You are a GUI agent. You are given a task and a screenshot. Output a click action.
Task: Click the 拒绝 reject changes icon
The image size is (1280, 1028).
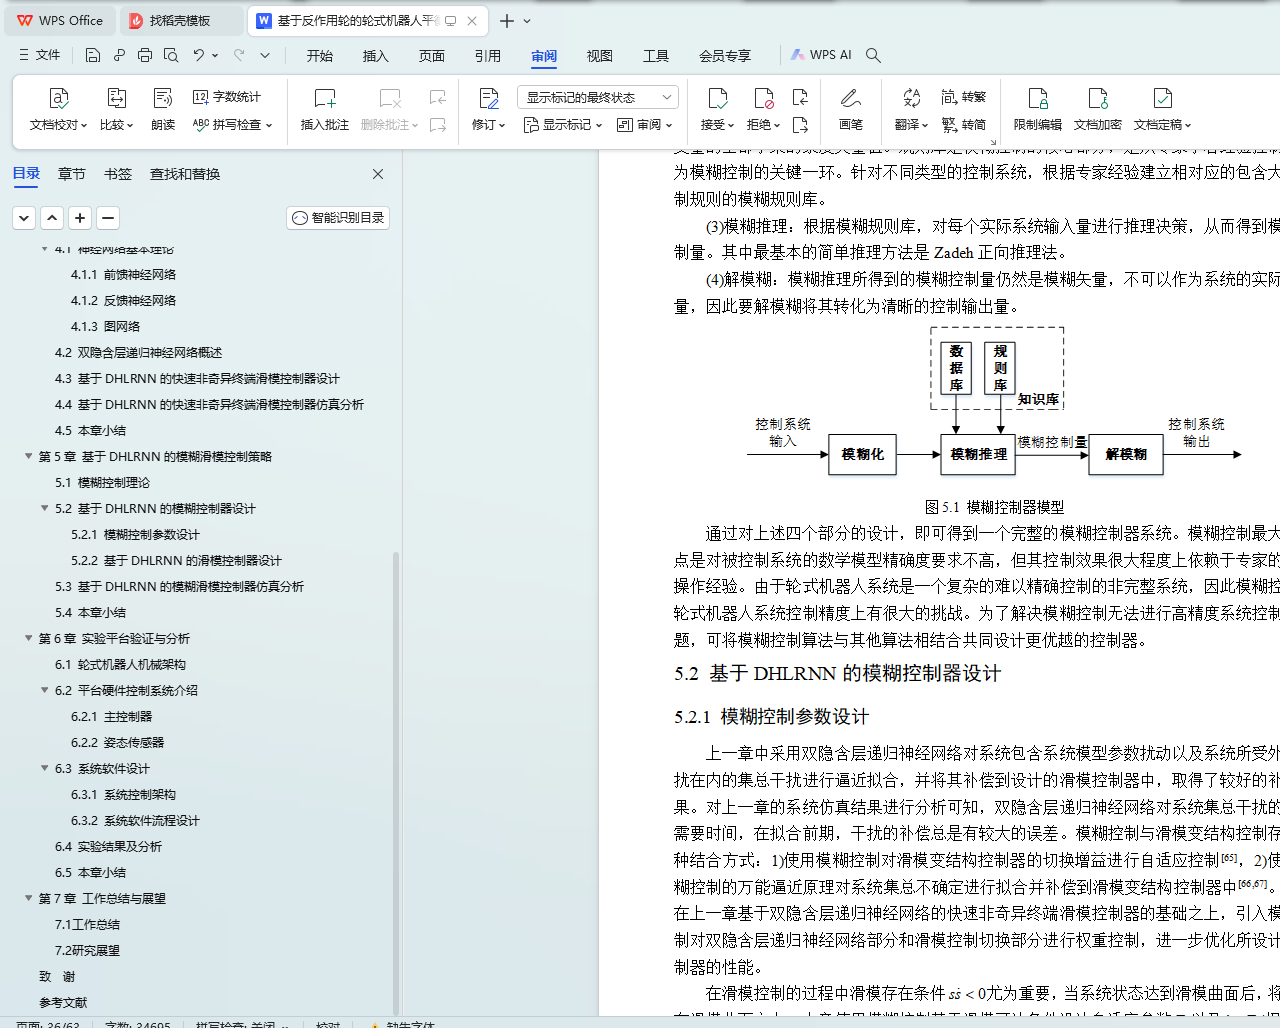pyautogui.click(x=763, y=98)
